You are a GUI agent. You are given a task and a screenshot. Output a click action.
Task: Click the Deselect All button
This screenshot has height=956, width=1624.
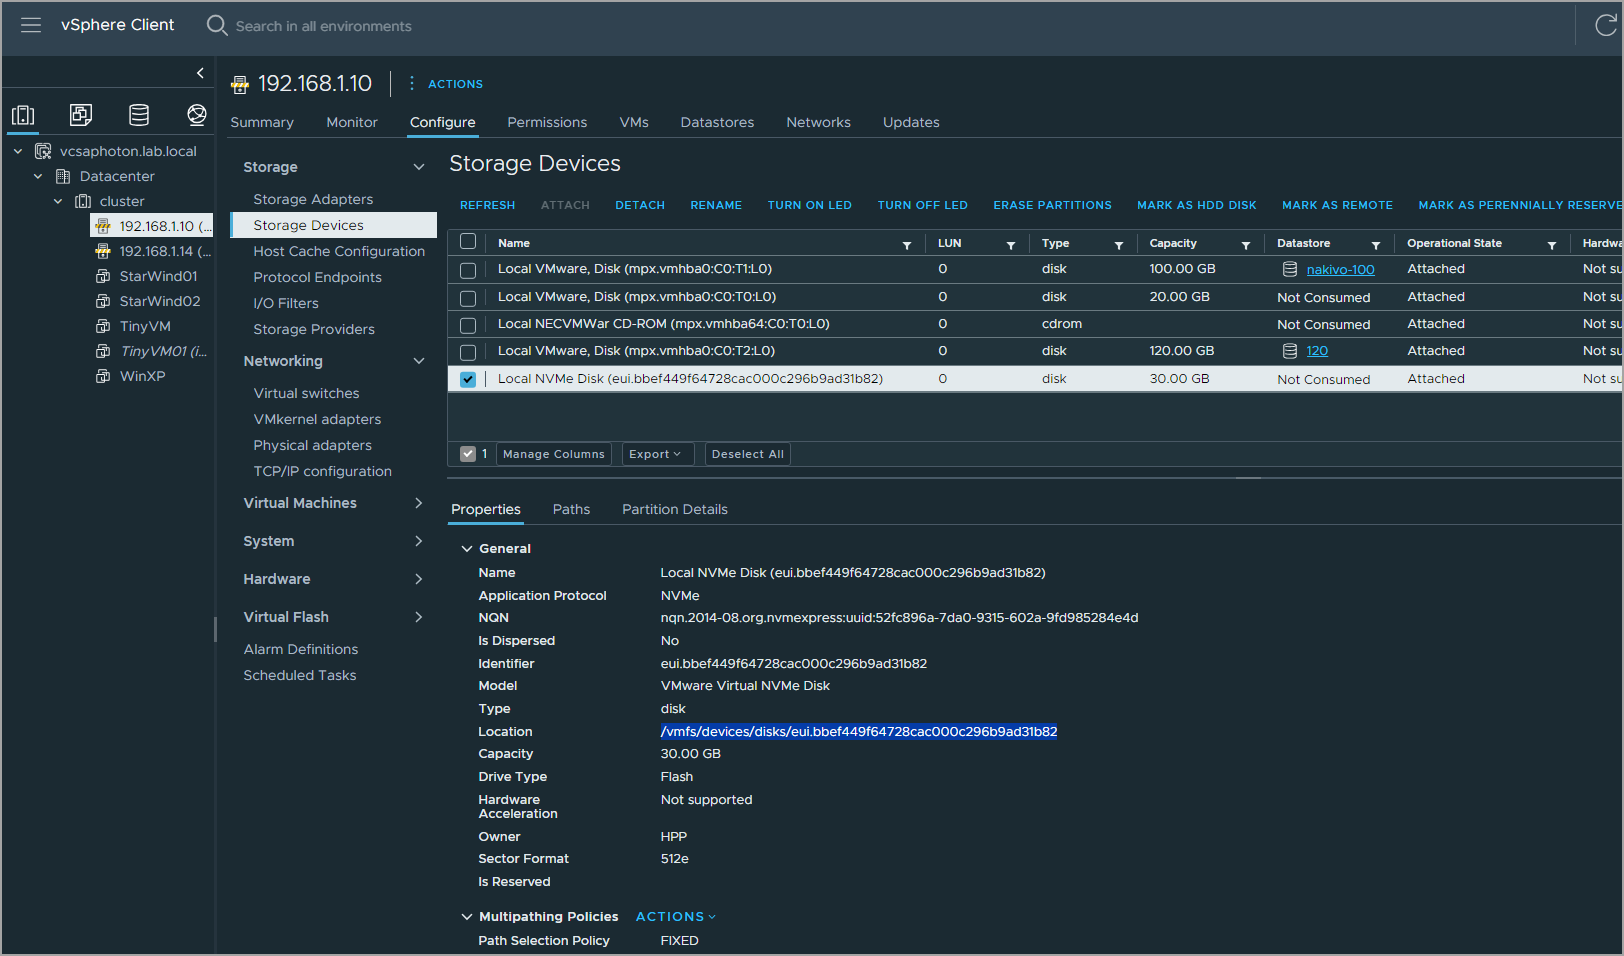[748, 454]
